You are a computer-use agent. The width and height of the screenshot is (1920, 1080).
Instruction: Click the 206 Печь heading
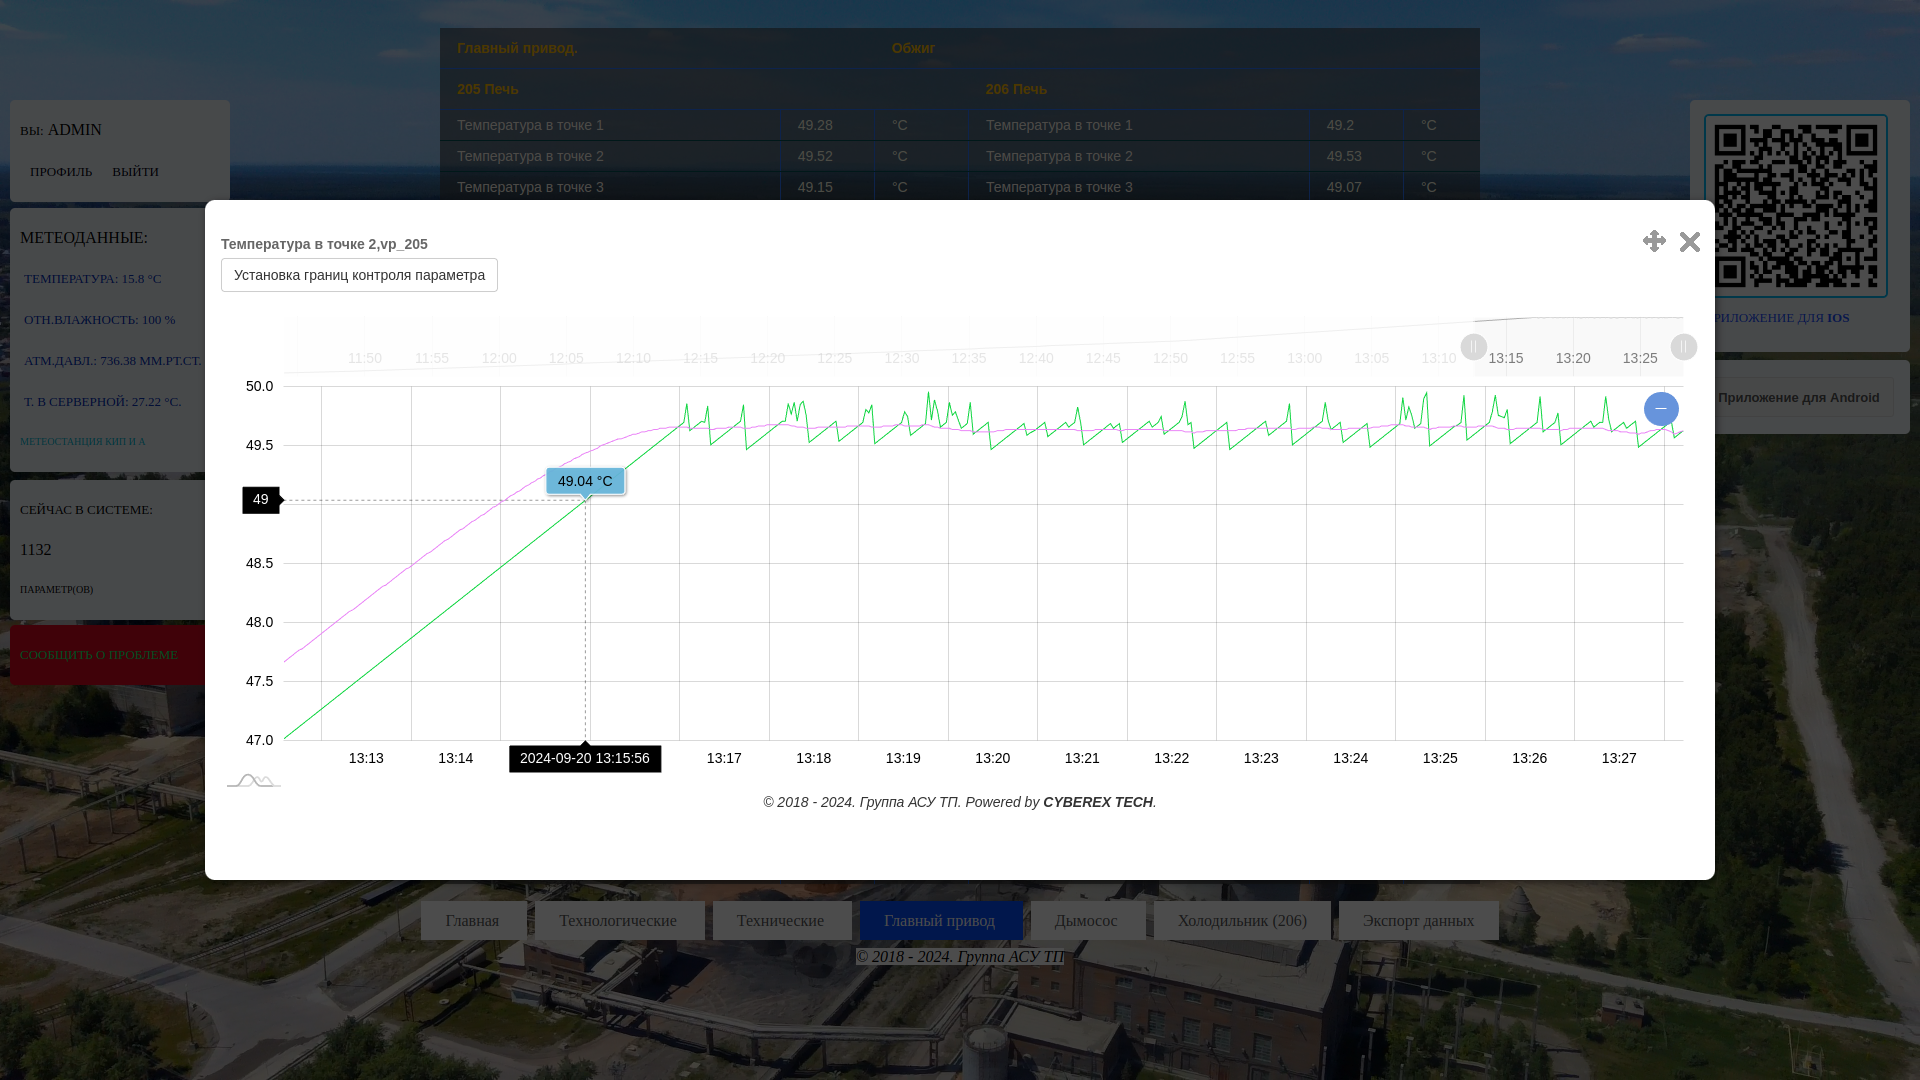coord(1016,89)
